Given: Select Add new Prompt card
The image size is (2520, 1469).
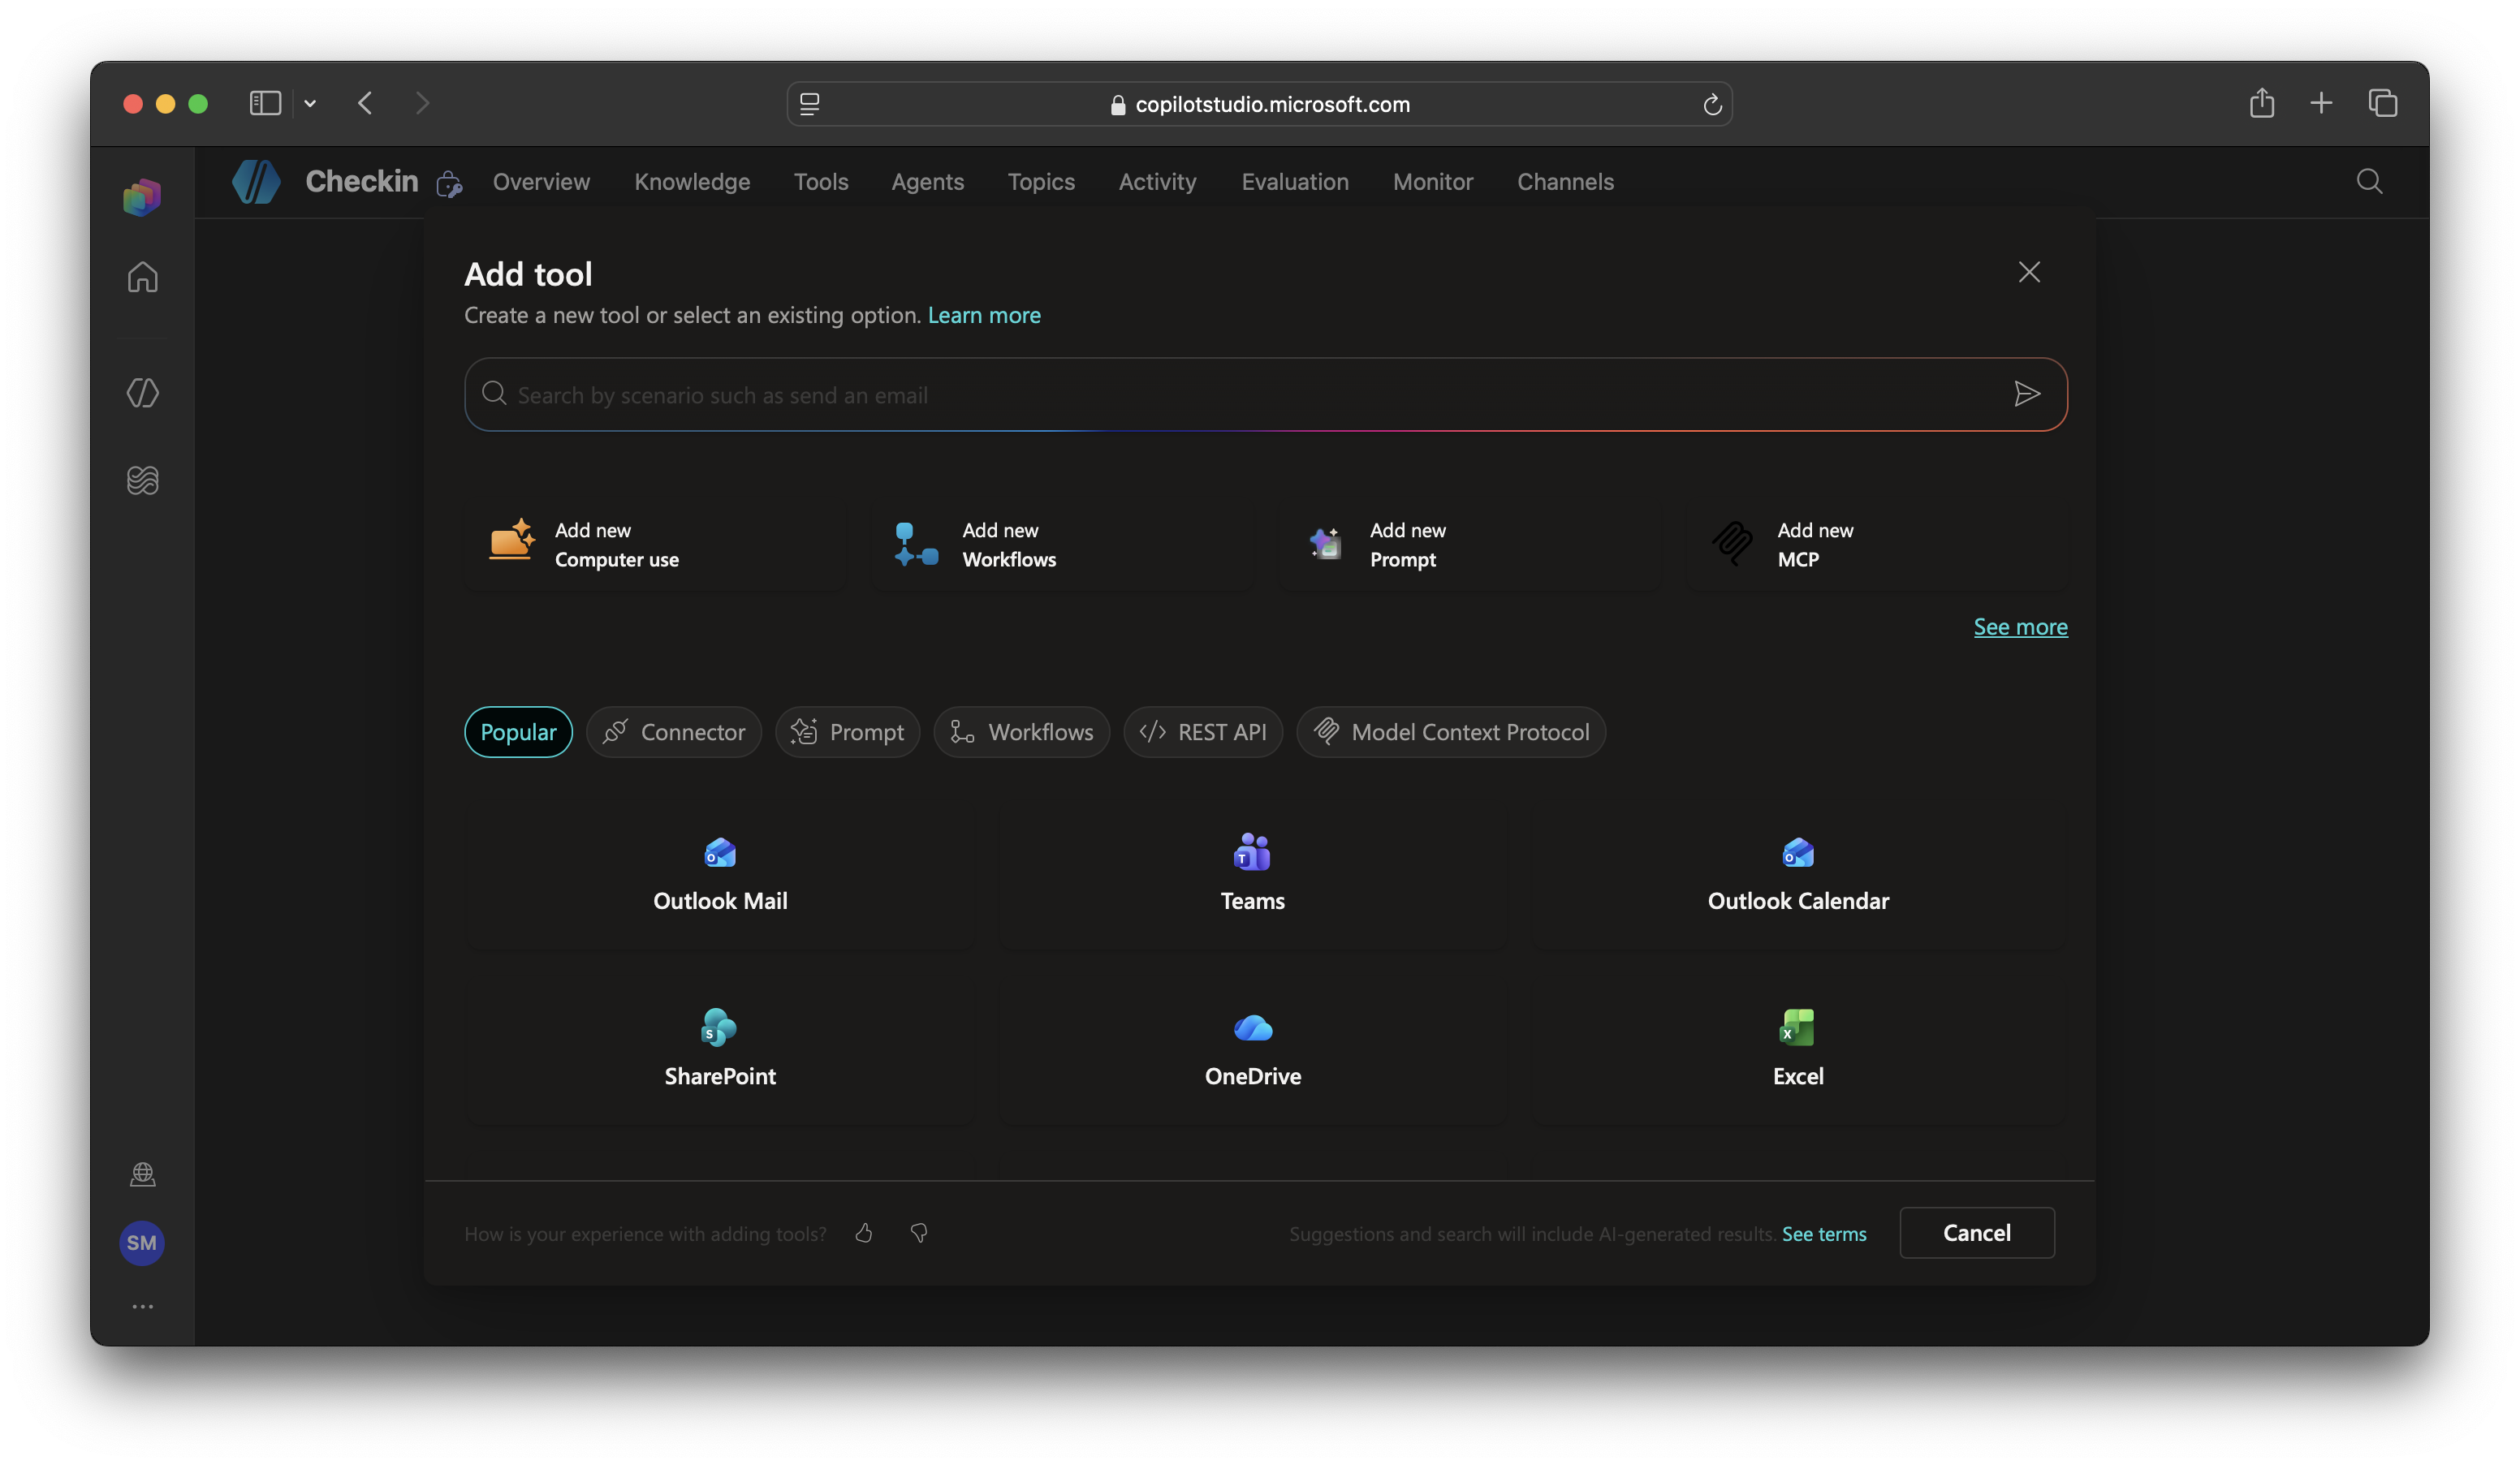Looking at the screenshot, I should point(1469,545).
